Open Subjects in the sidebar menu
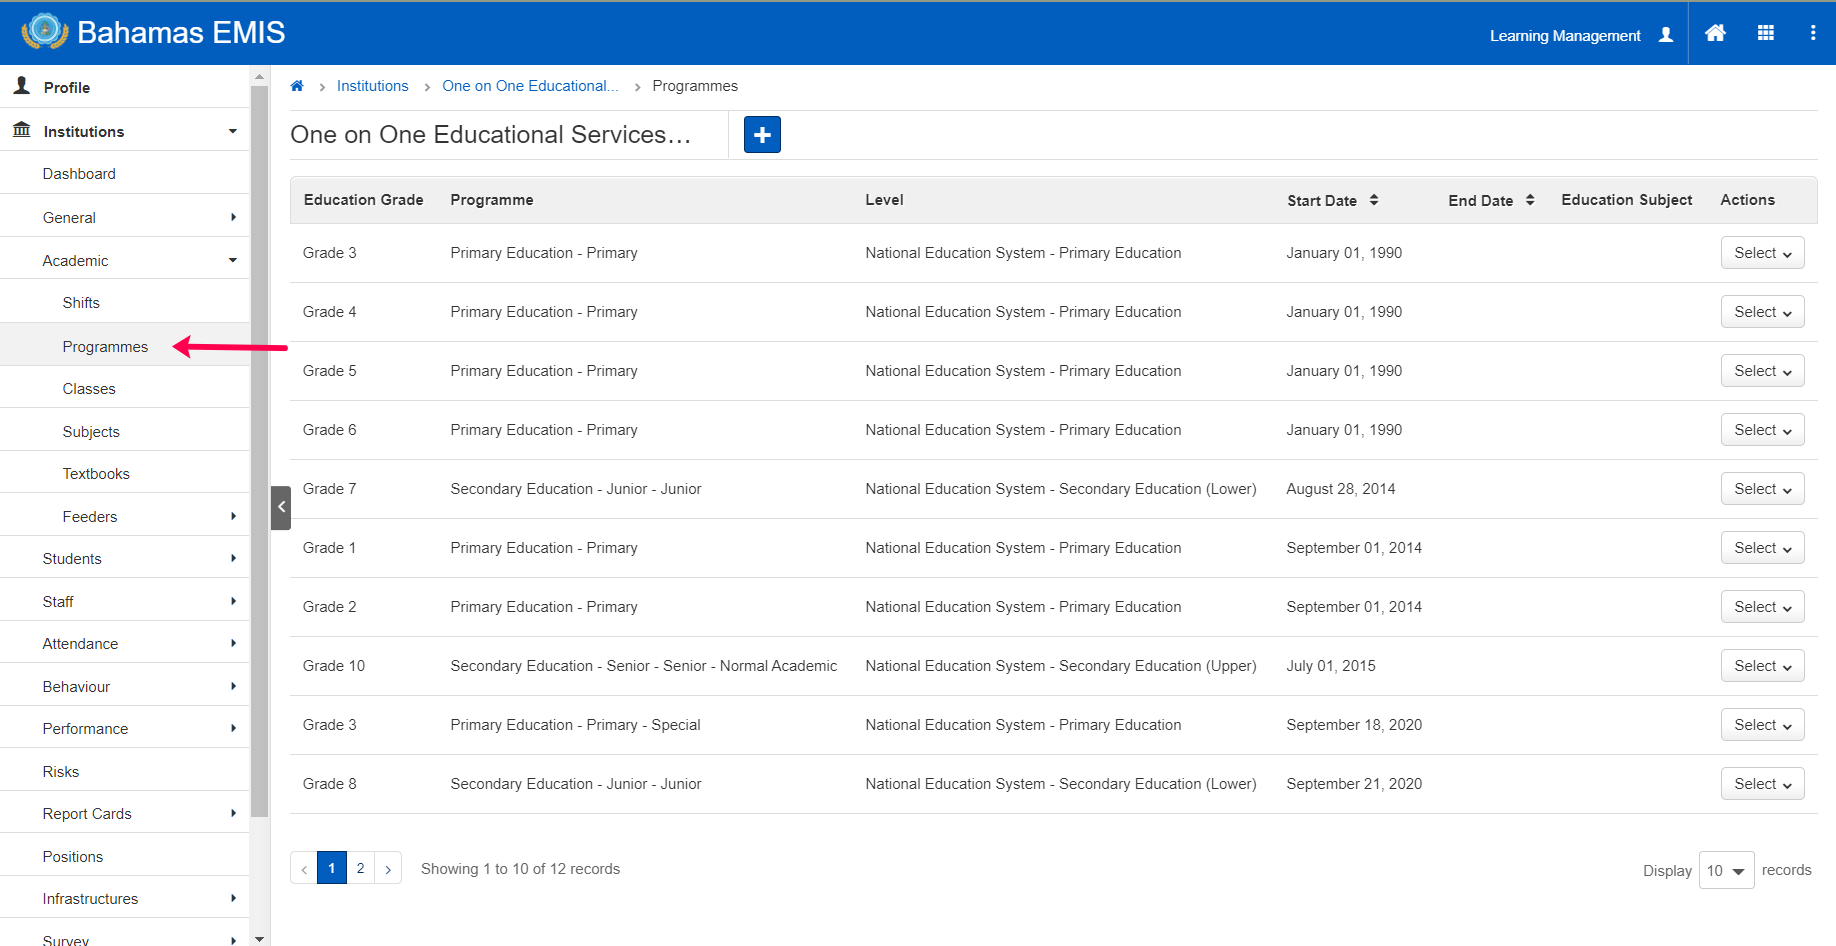1836x946 pixels. pos(91,432)
